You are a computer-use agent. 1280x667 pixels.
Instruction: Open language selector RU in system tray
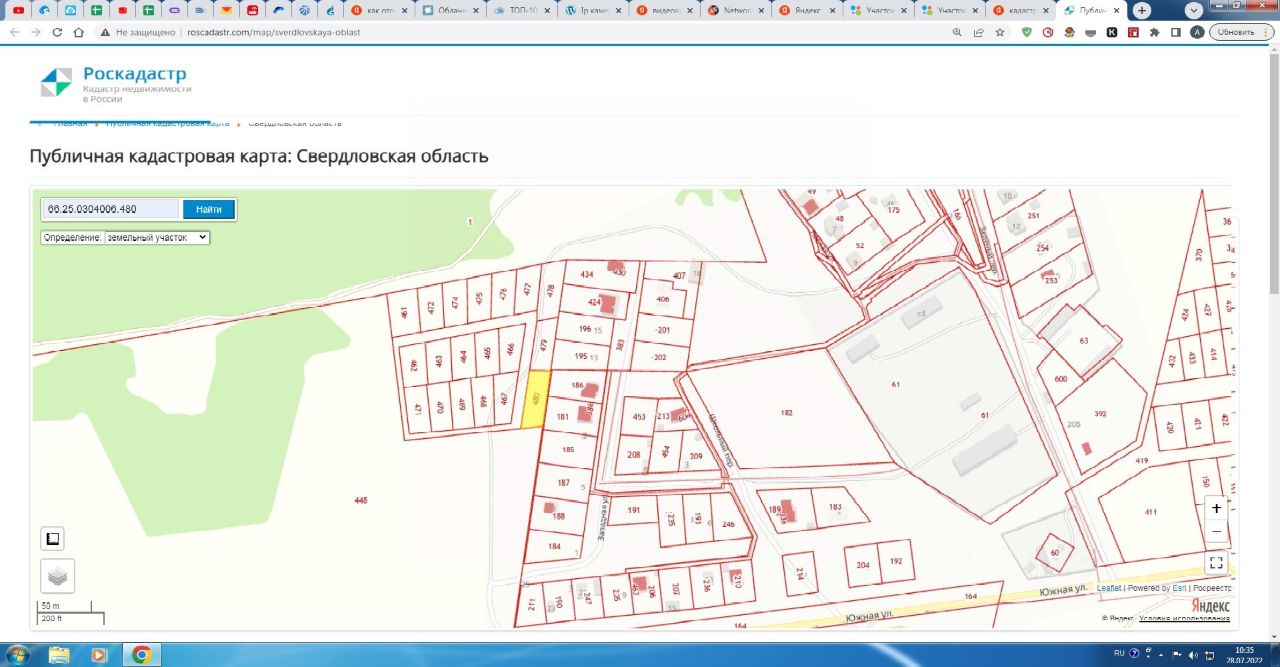[x=1119, y=653]
